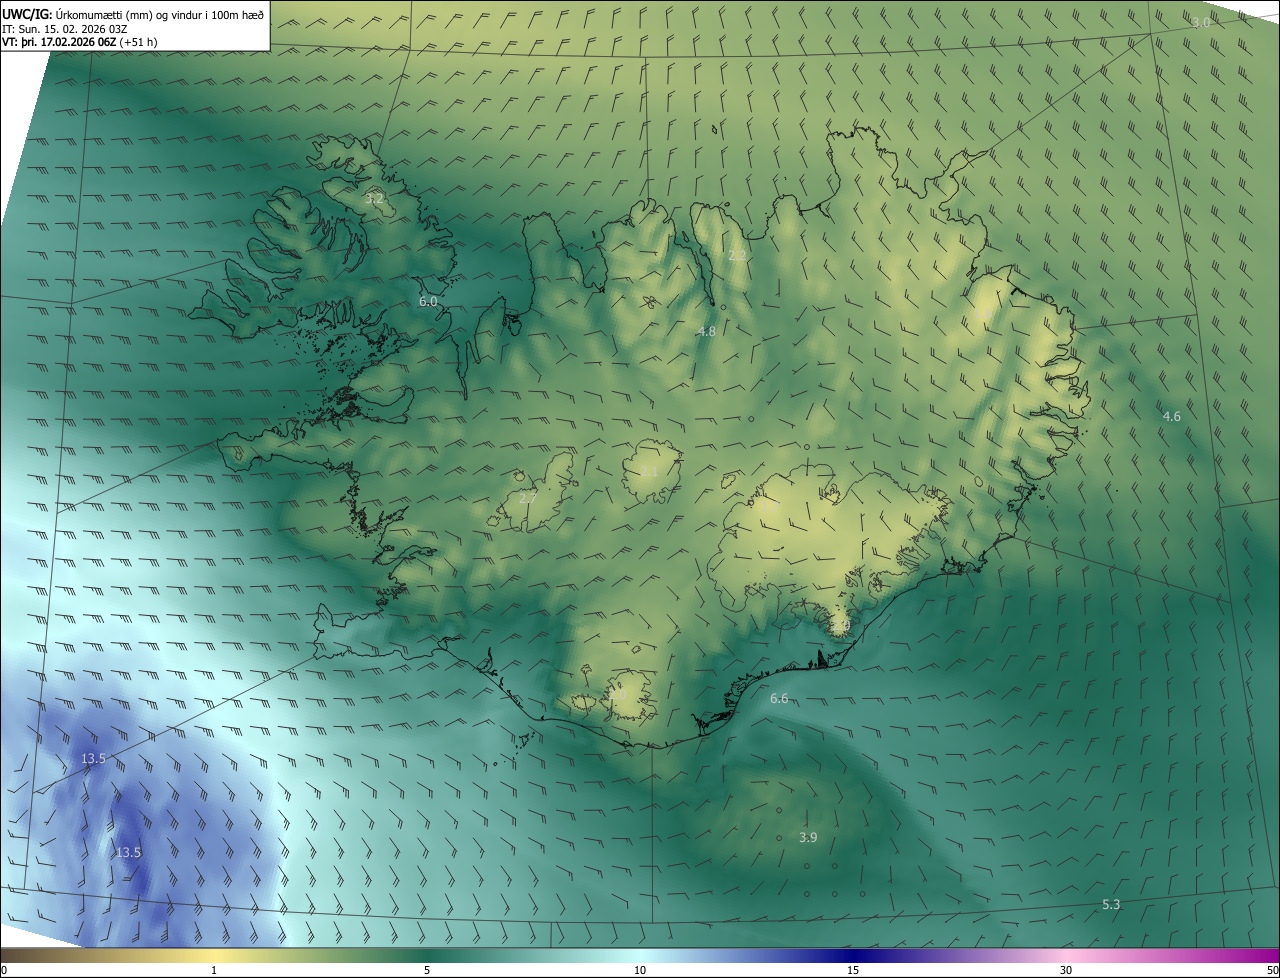
Task: Click the 6.0 value label on the map
Action: coord(428,301)
